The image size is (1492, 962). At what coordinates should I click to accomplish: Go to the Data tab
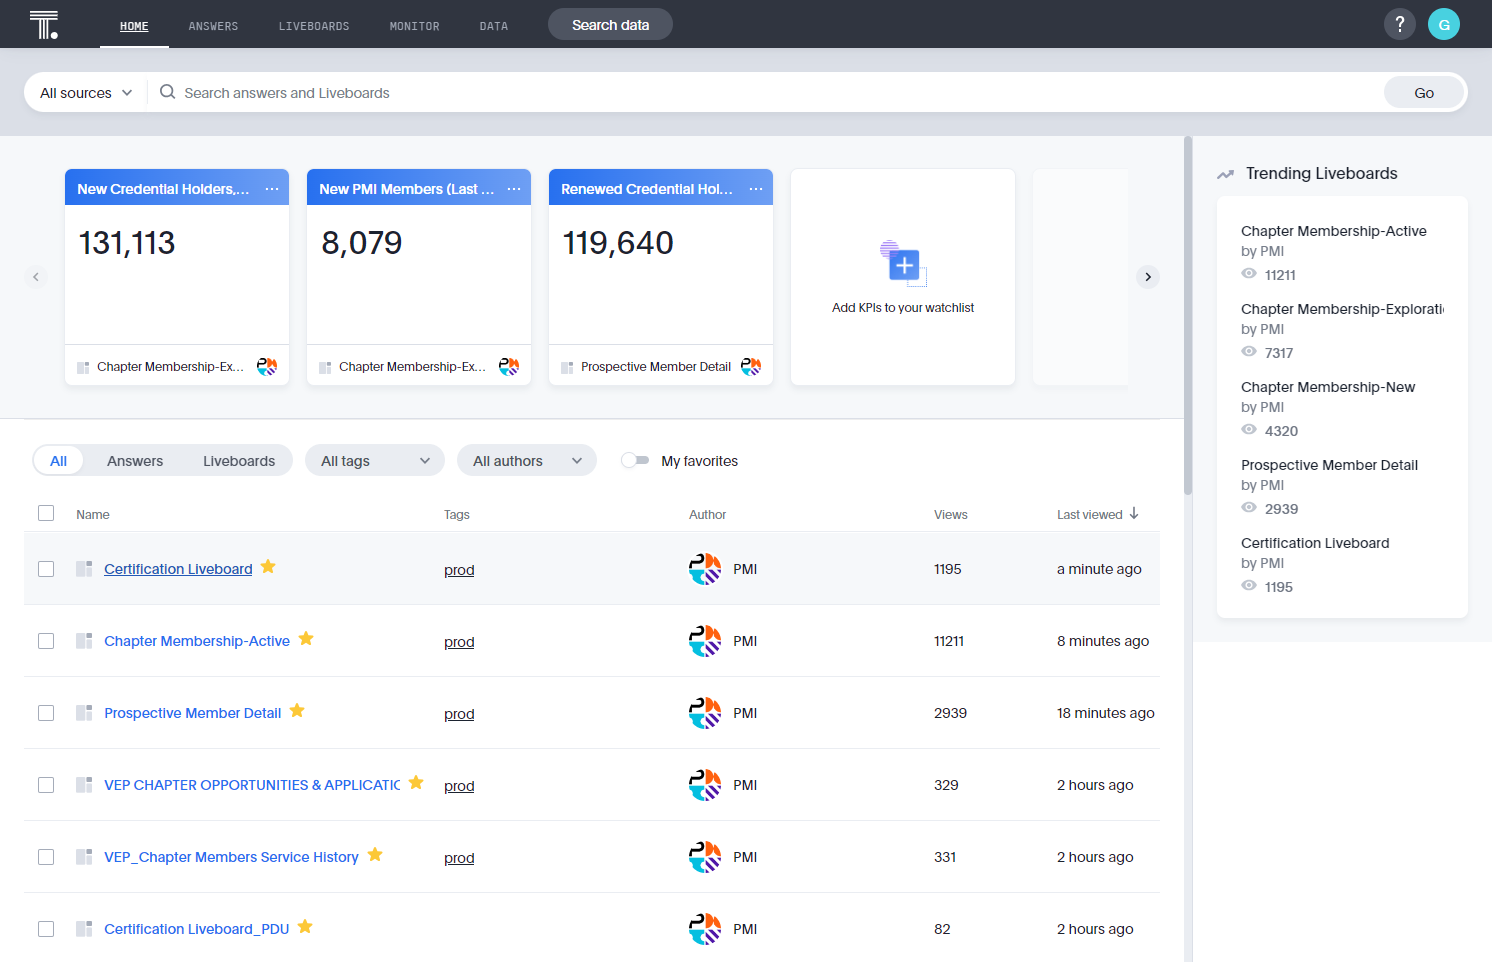(x=494, y=26)
